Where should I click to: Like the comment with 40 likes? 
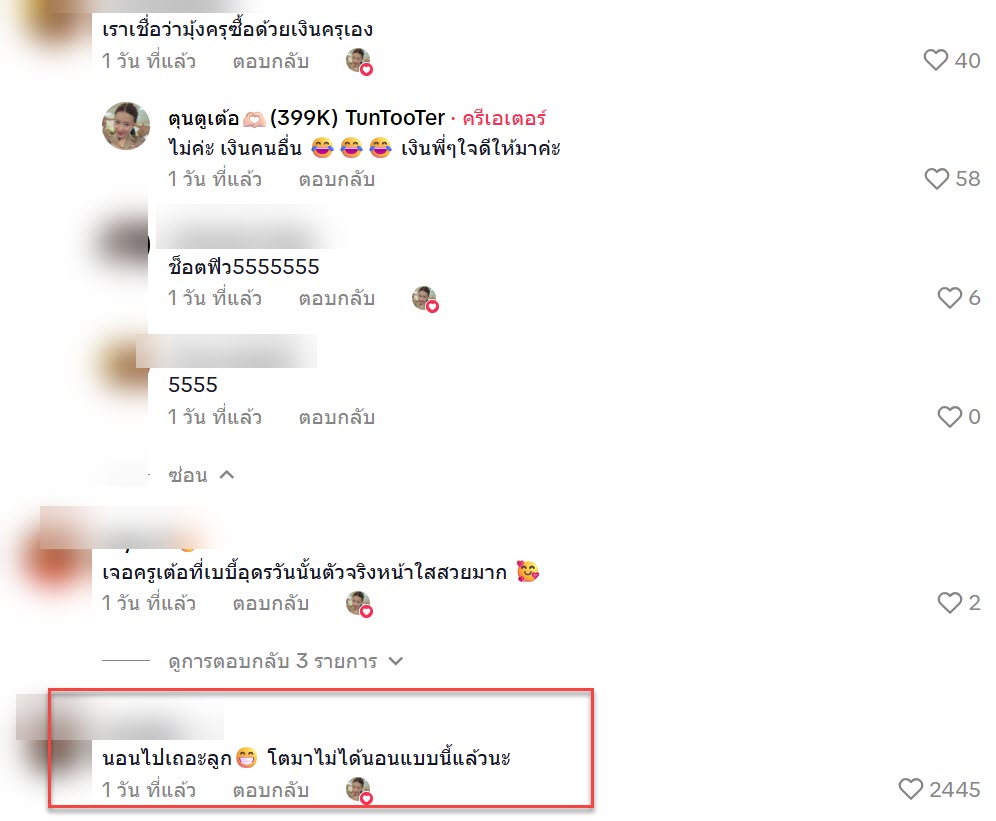tap(935, 60)
